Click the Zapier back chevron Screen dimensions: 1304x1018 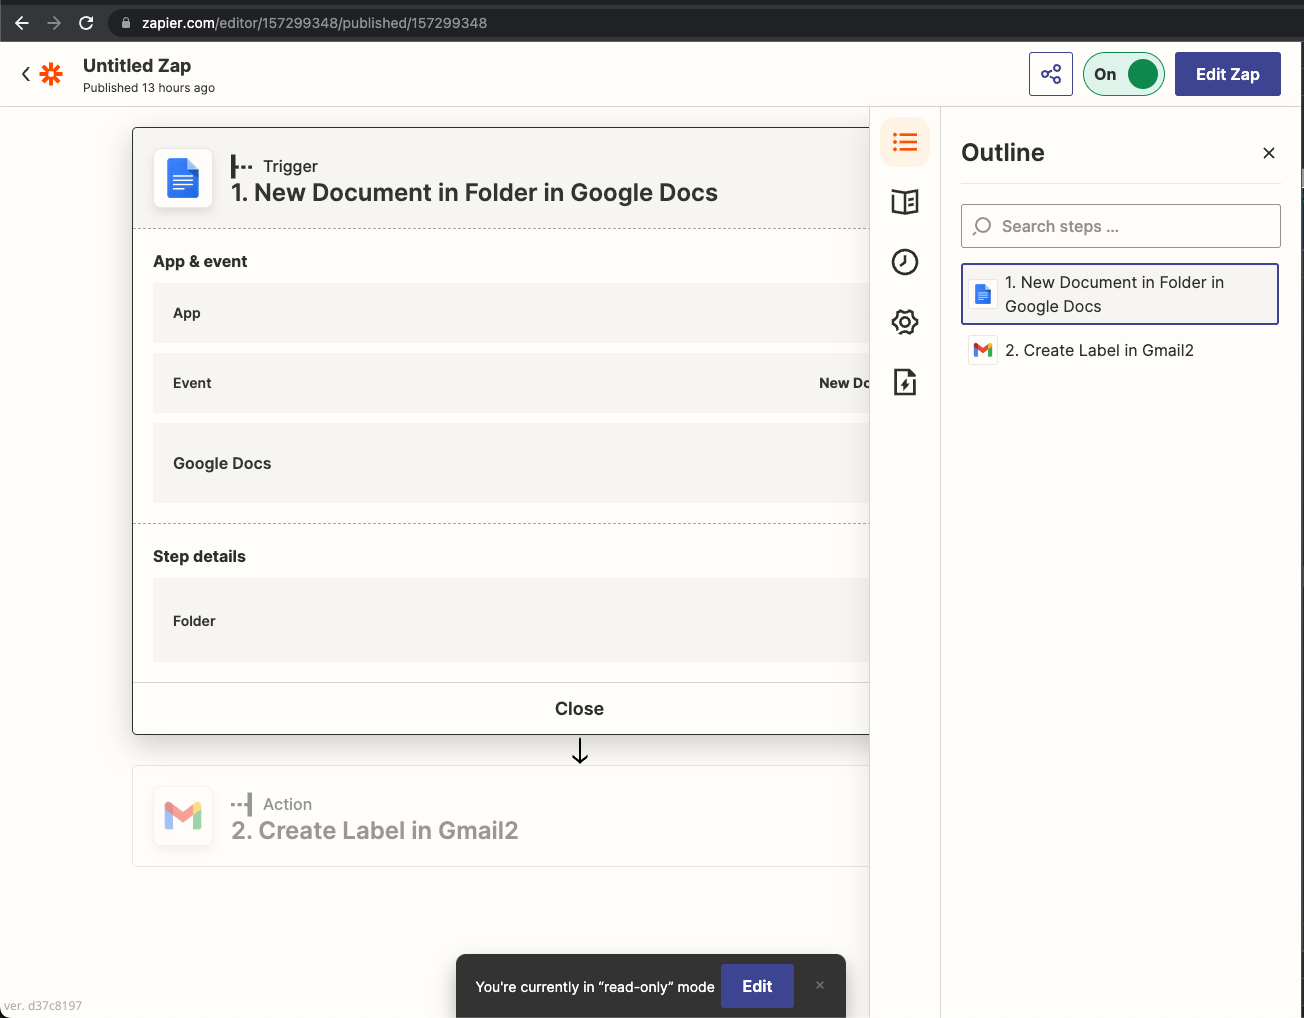point(26,74)
